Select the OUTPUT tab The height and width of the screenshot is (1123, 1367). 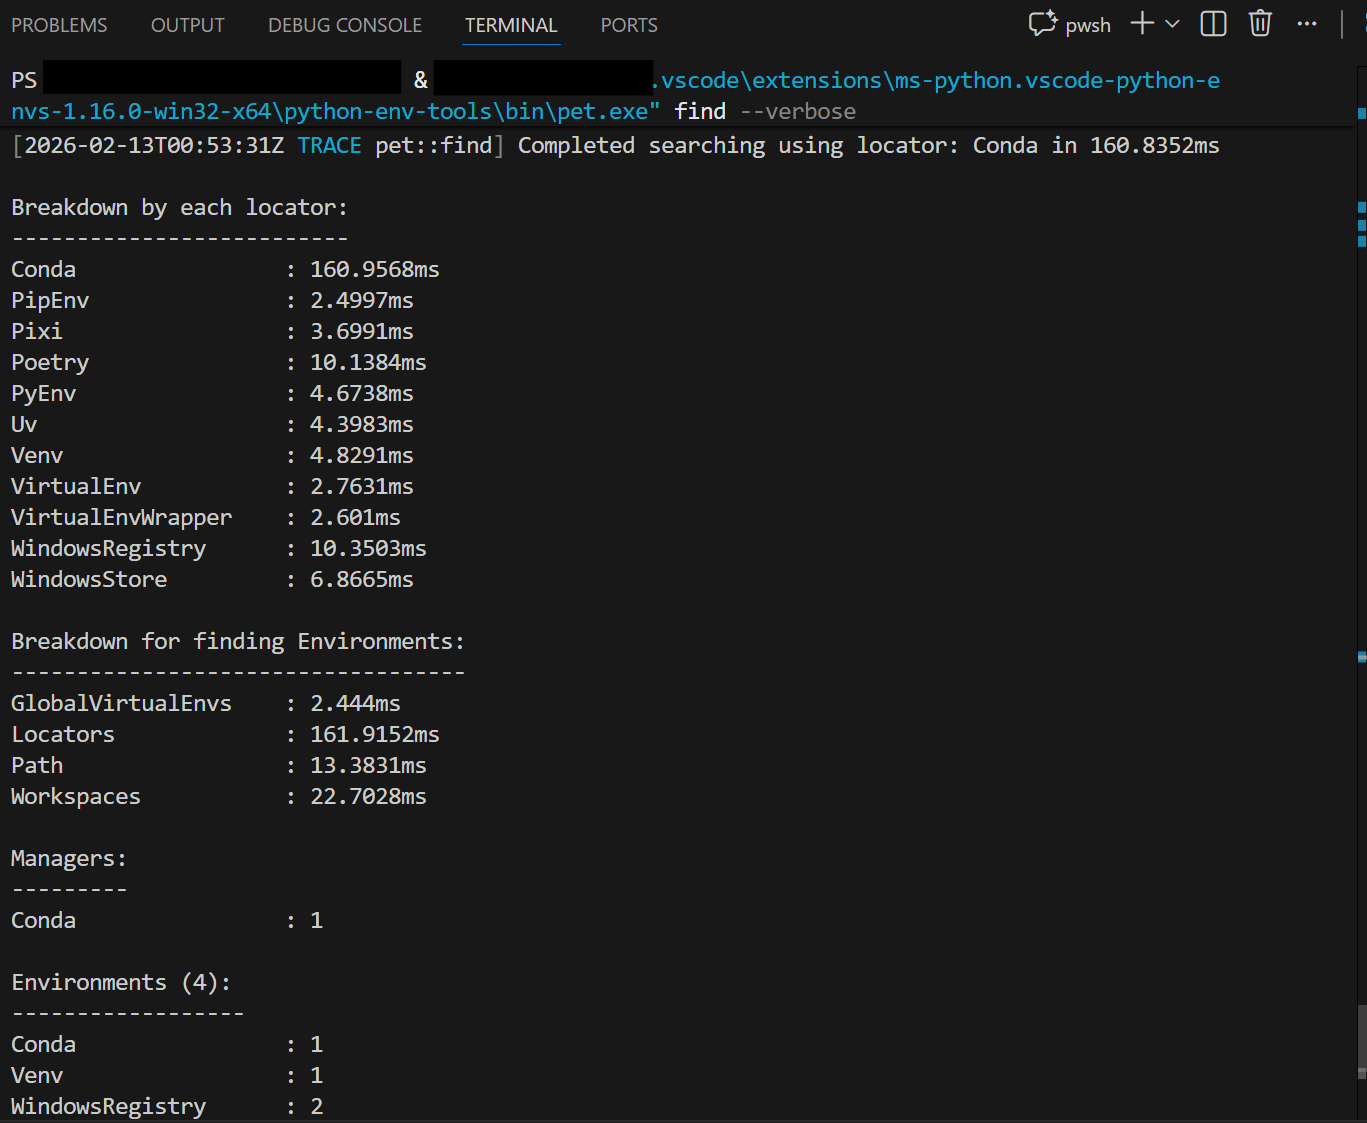point(187,25)
